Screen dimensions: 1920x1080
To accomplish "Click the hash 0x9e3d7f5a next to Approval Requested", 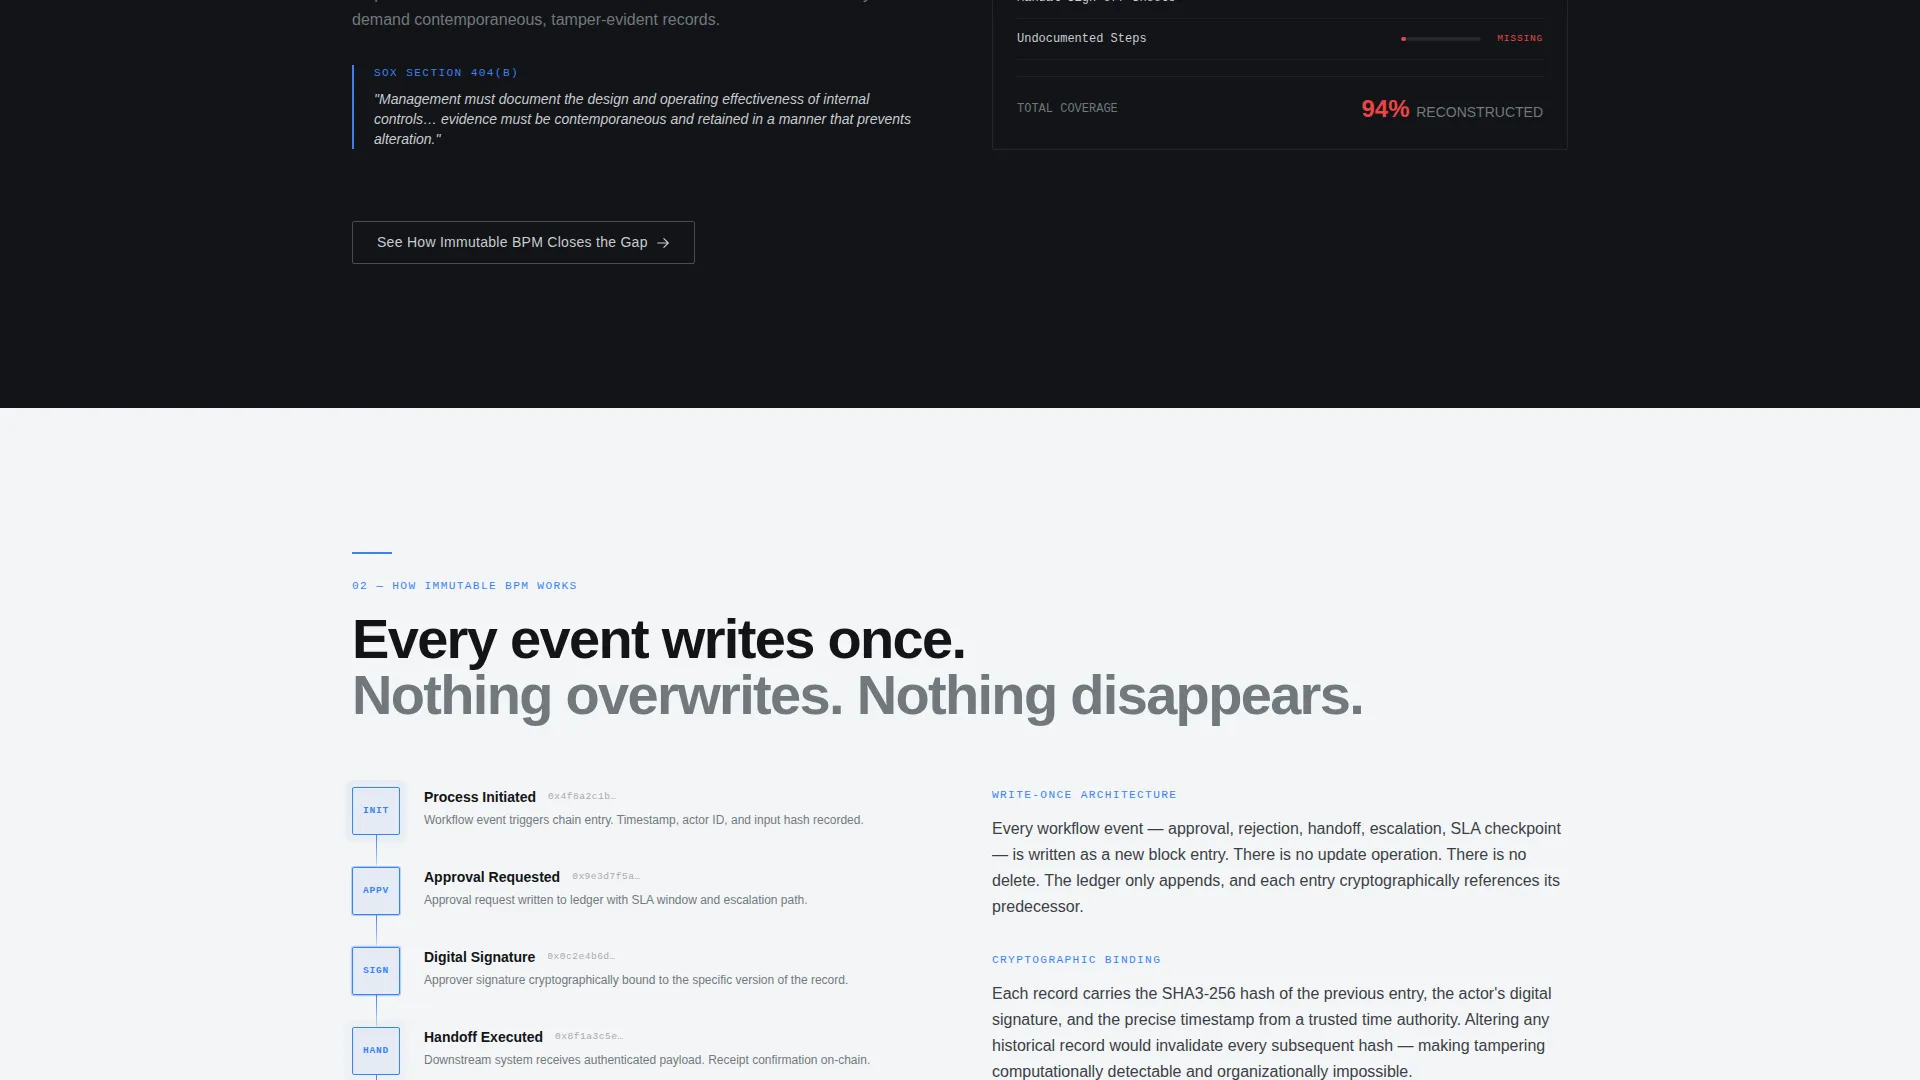I will 606,877.
